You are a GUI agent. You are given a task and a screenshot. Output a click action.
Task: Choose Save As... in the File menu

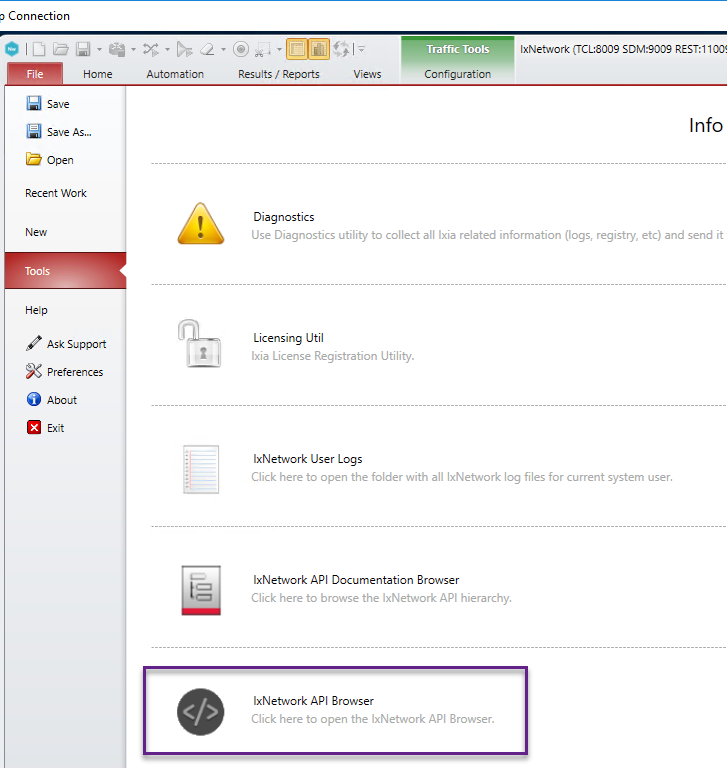pos(59,132)
